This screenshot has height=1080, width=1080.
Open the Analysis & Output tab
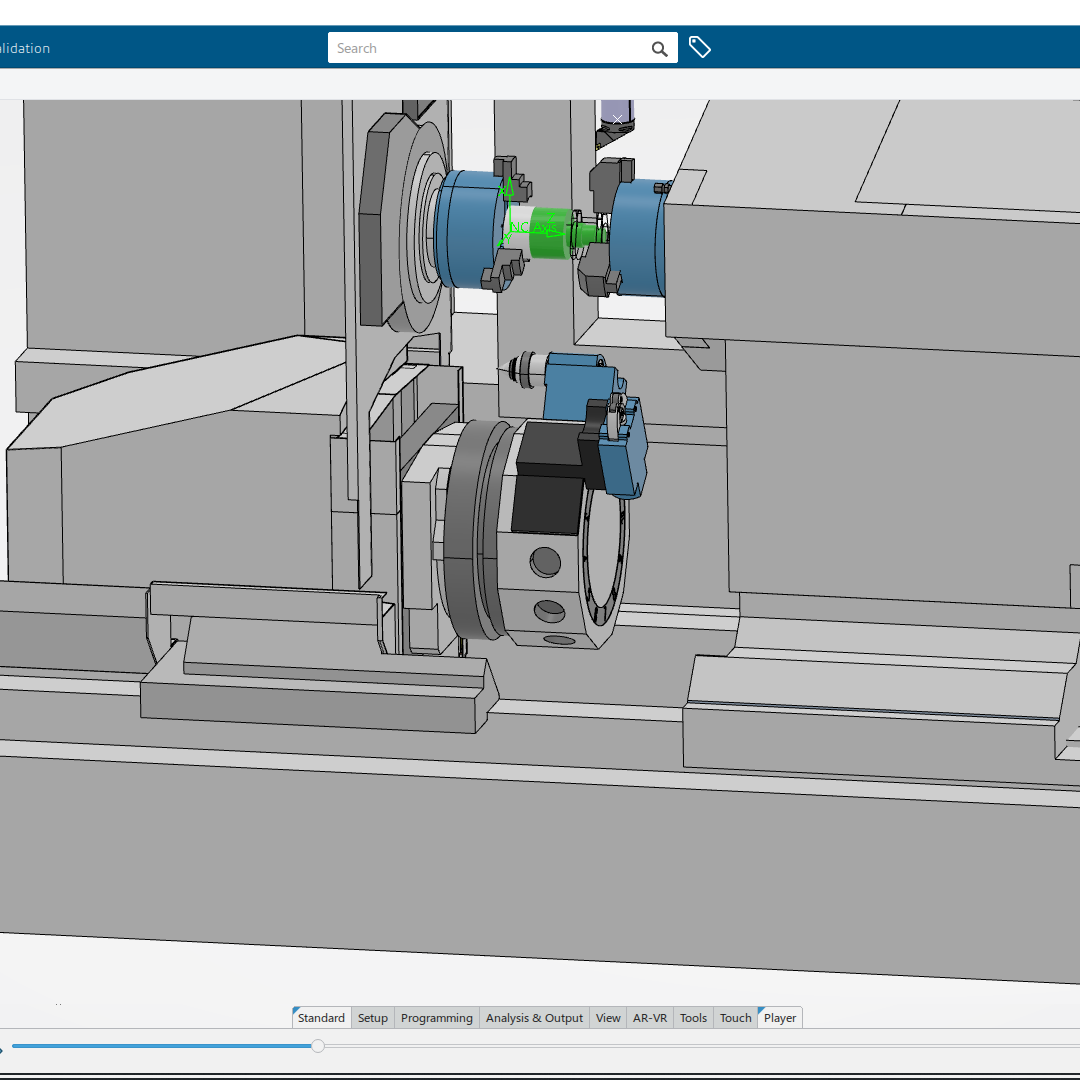coord(534,1018)
